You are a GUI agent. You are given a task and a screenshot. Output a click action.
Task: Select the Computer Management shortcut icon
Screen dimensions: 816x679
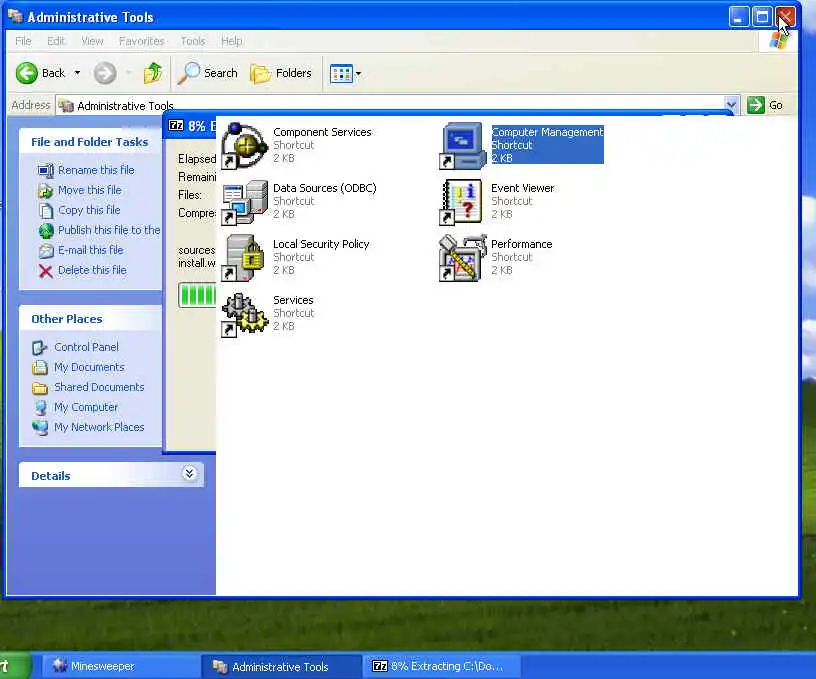462,146
